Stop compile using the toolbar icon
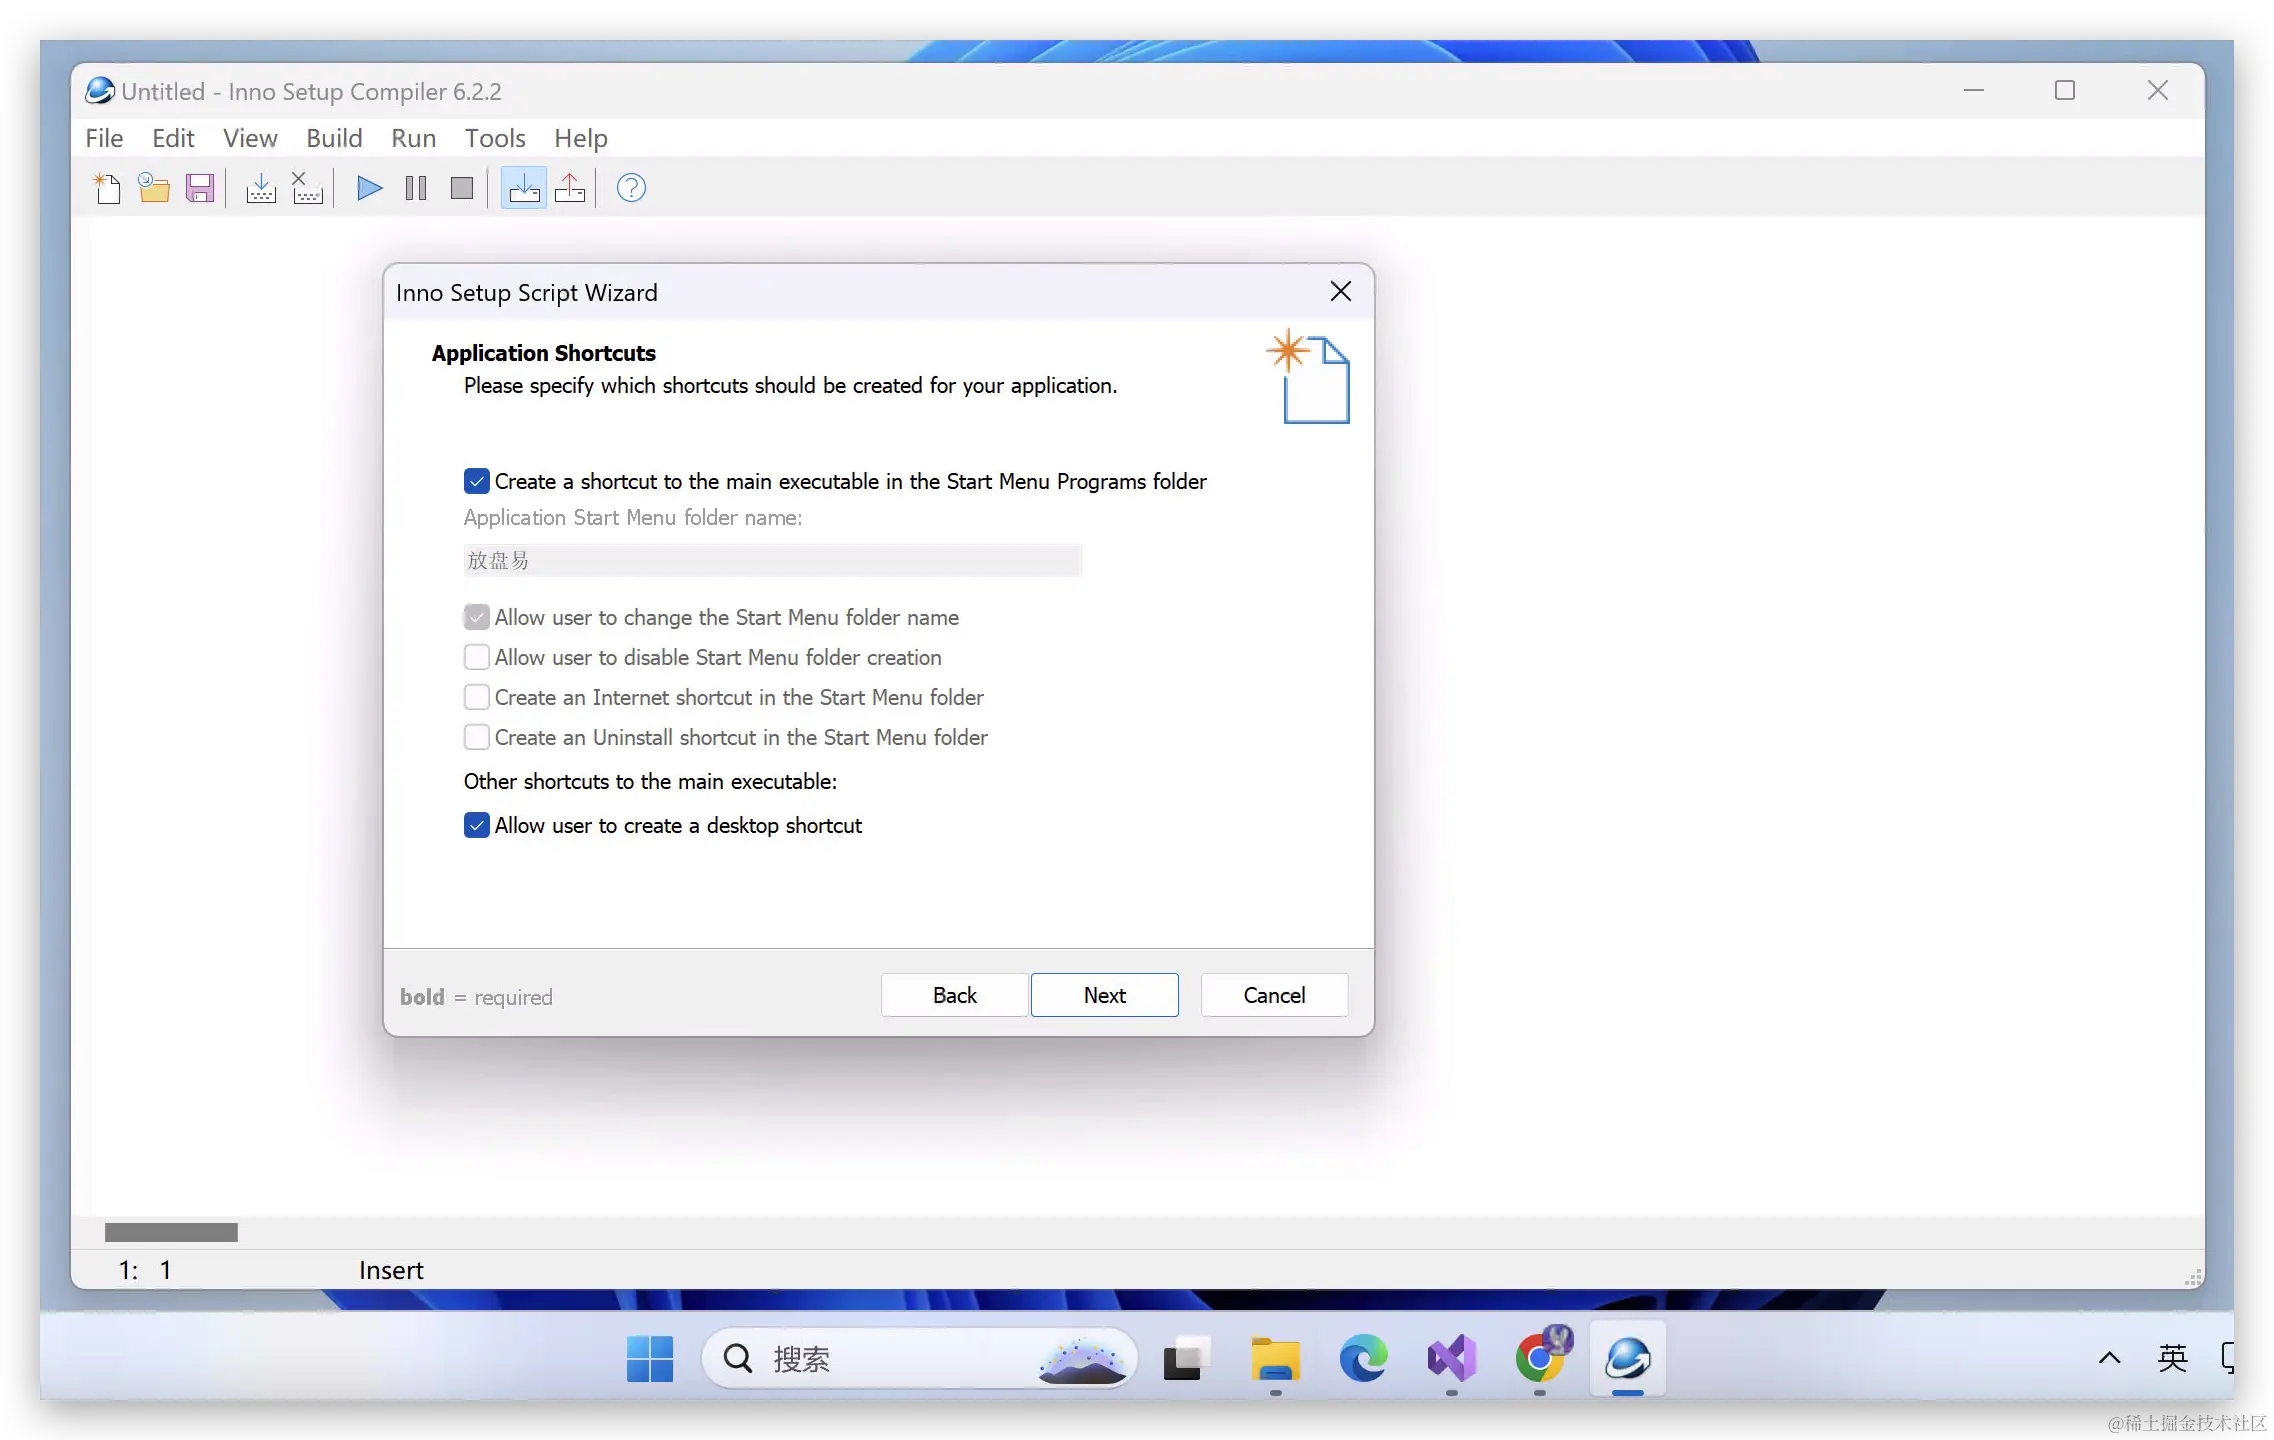2274x1440 pixels. click(307, 188)
